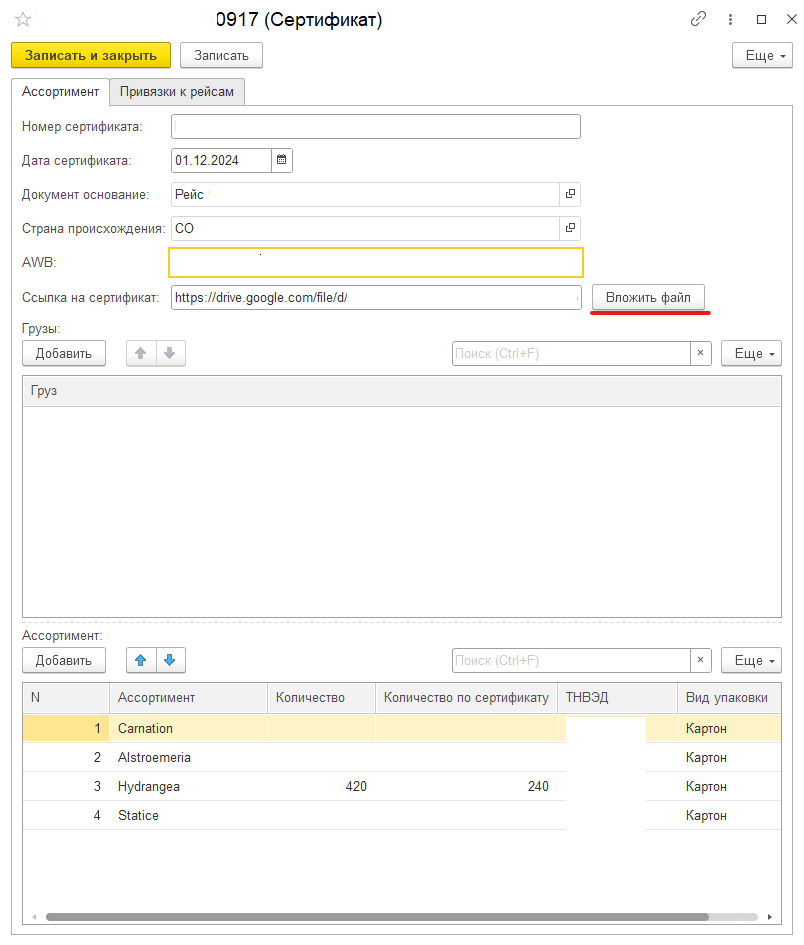Expand Еще menu in assortment section
This screenshot has width=804, height=945.
coord(751,660)
